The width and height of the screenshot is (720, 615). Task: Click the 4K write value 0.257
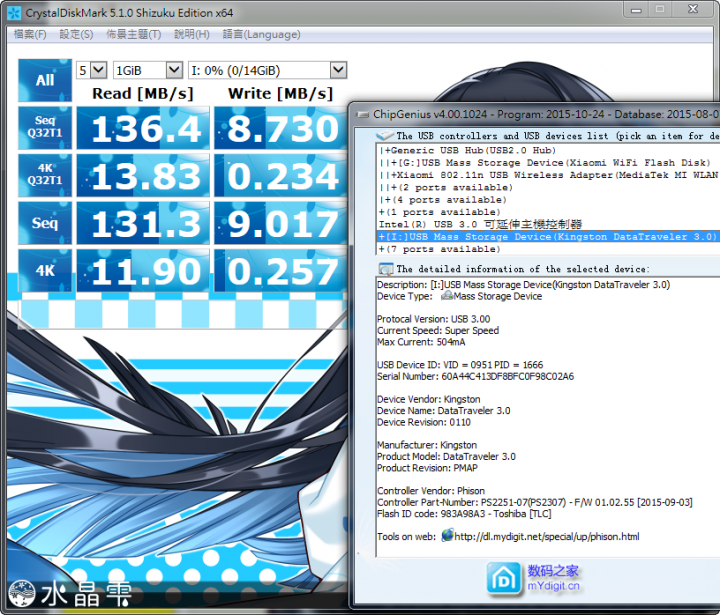[280, 271]
